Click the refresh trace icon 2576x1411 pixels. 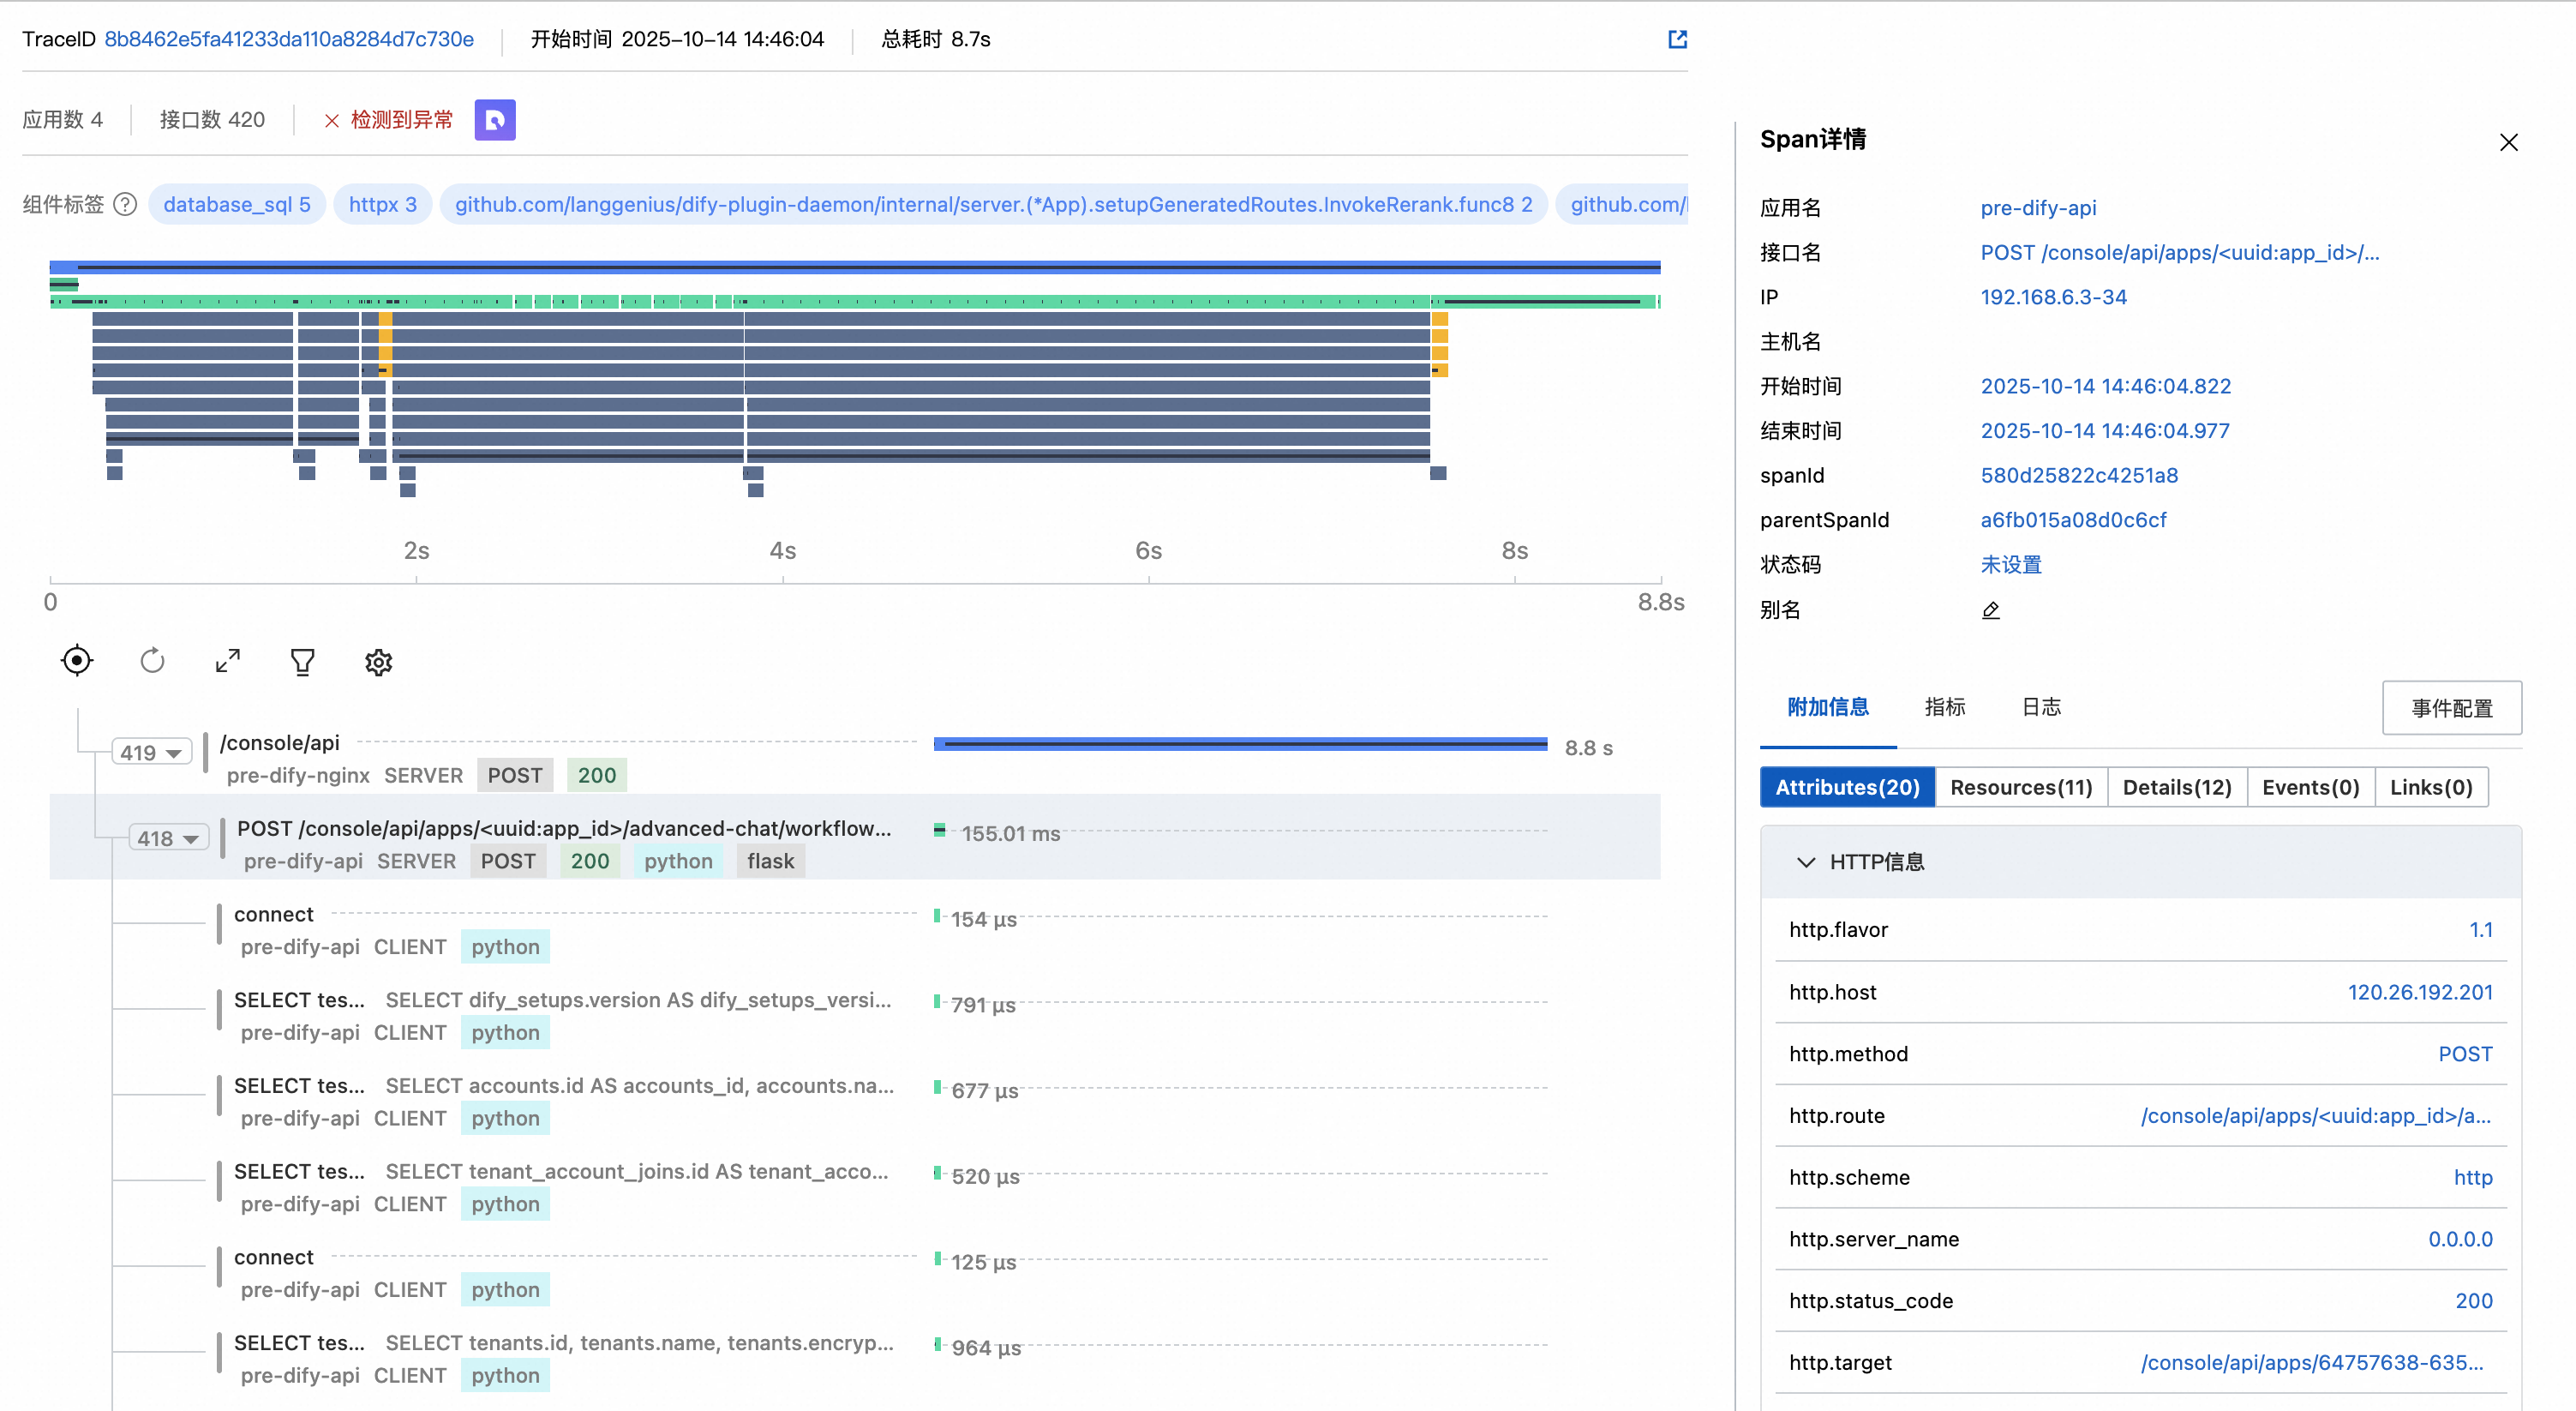click(x=152, y=661)
